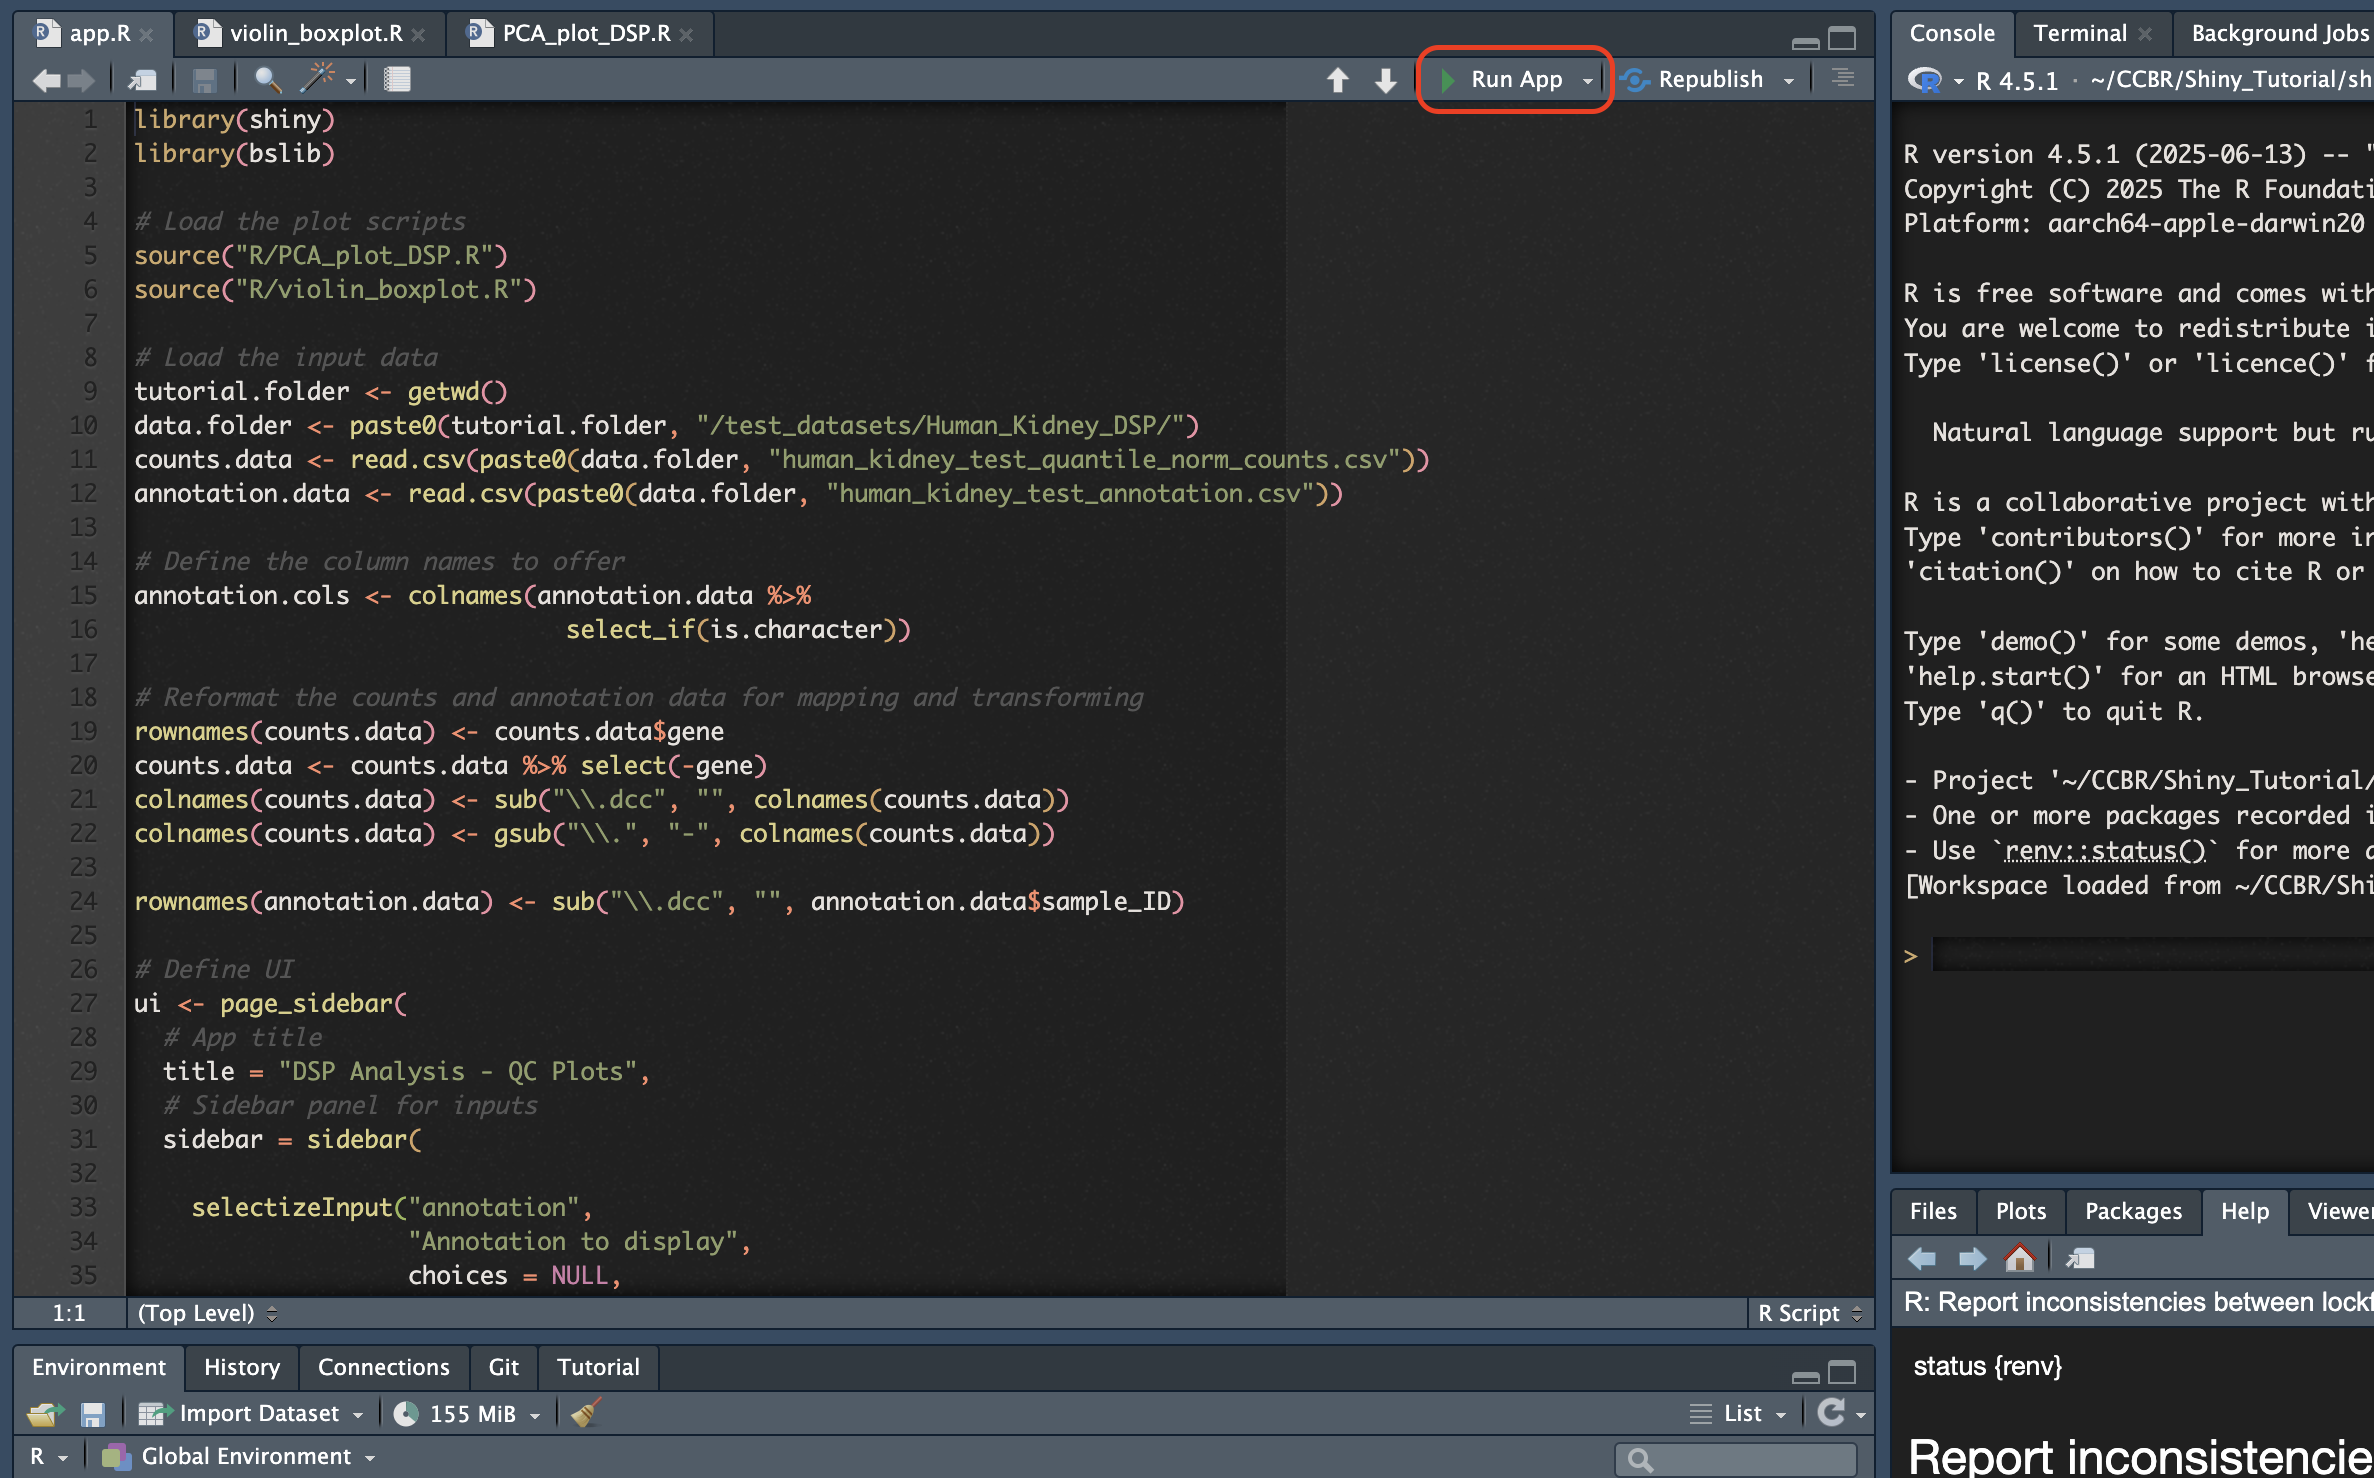Expand the Run App options dropdown
Image resolution: width=2374 pixels, height=1478 pixels.
click(1588, 80)
